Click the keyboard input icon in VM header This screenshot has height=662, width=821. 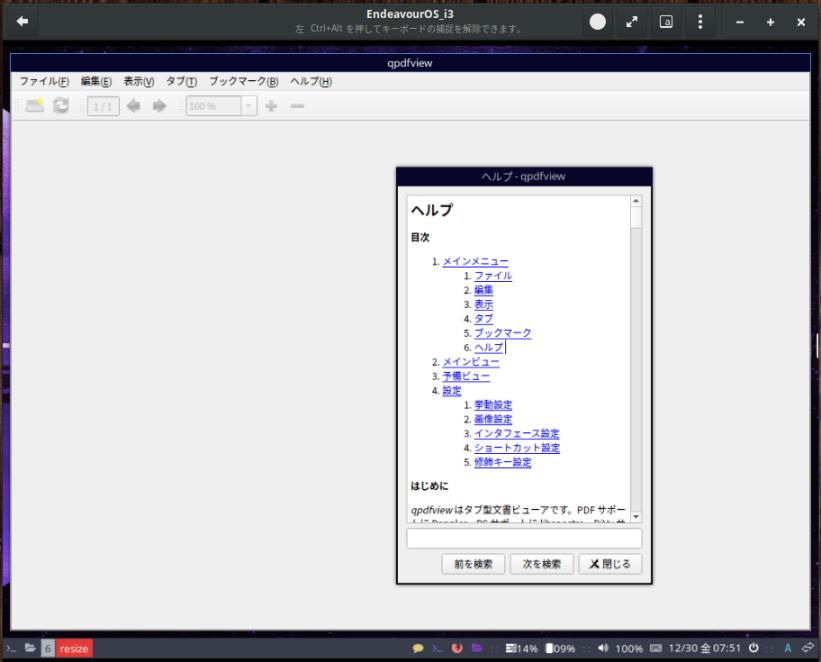pyautogui.click(x=666, y=21)
